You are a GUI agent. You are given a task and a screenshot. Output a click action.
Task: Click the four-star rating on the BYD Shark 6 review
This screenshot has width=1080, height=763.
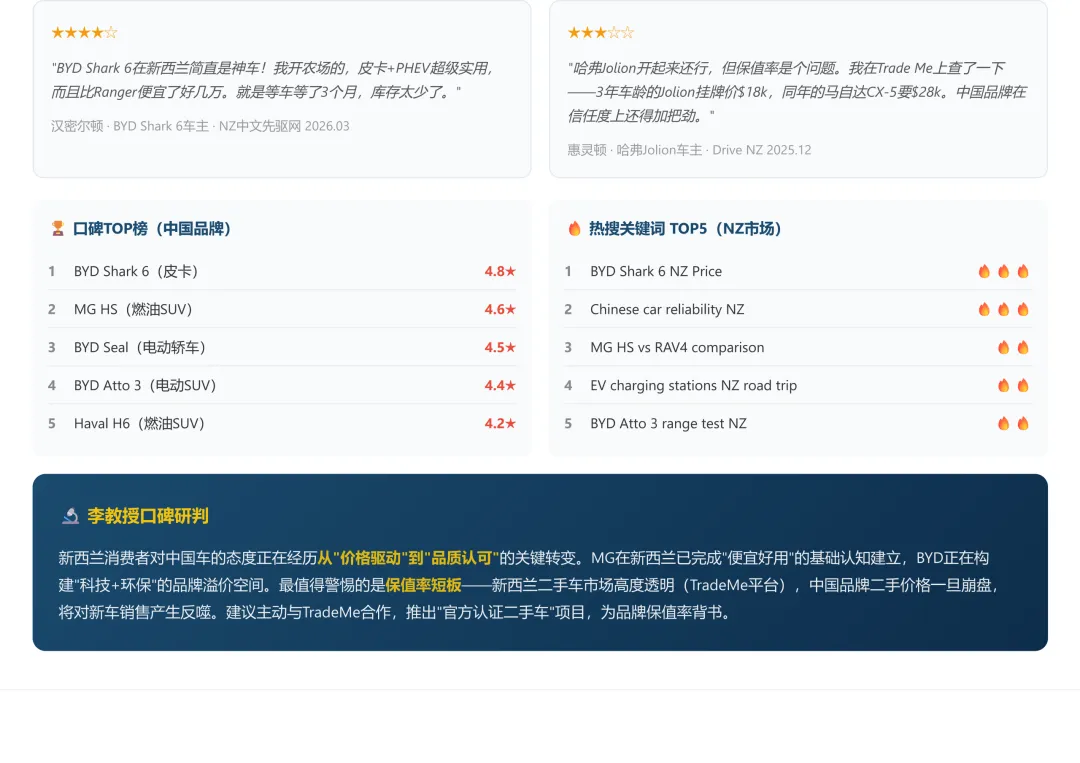click(x=84, y=32)
